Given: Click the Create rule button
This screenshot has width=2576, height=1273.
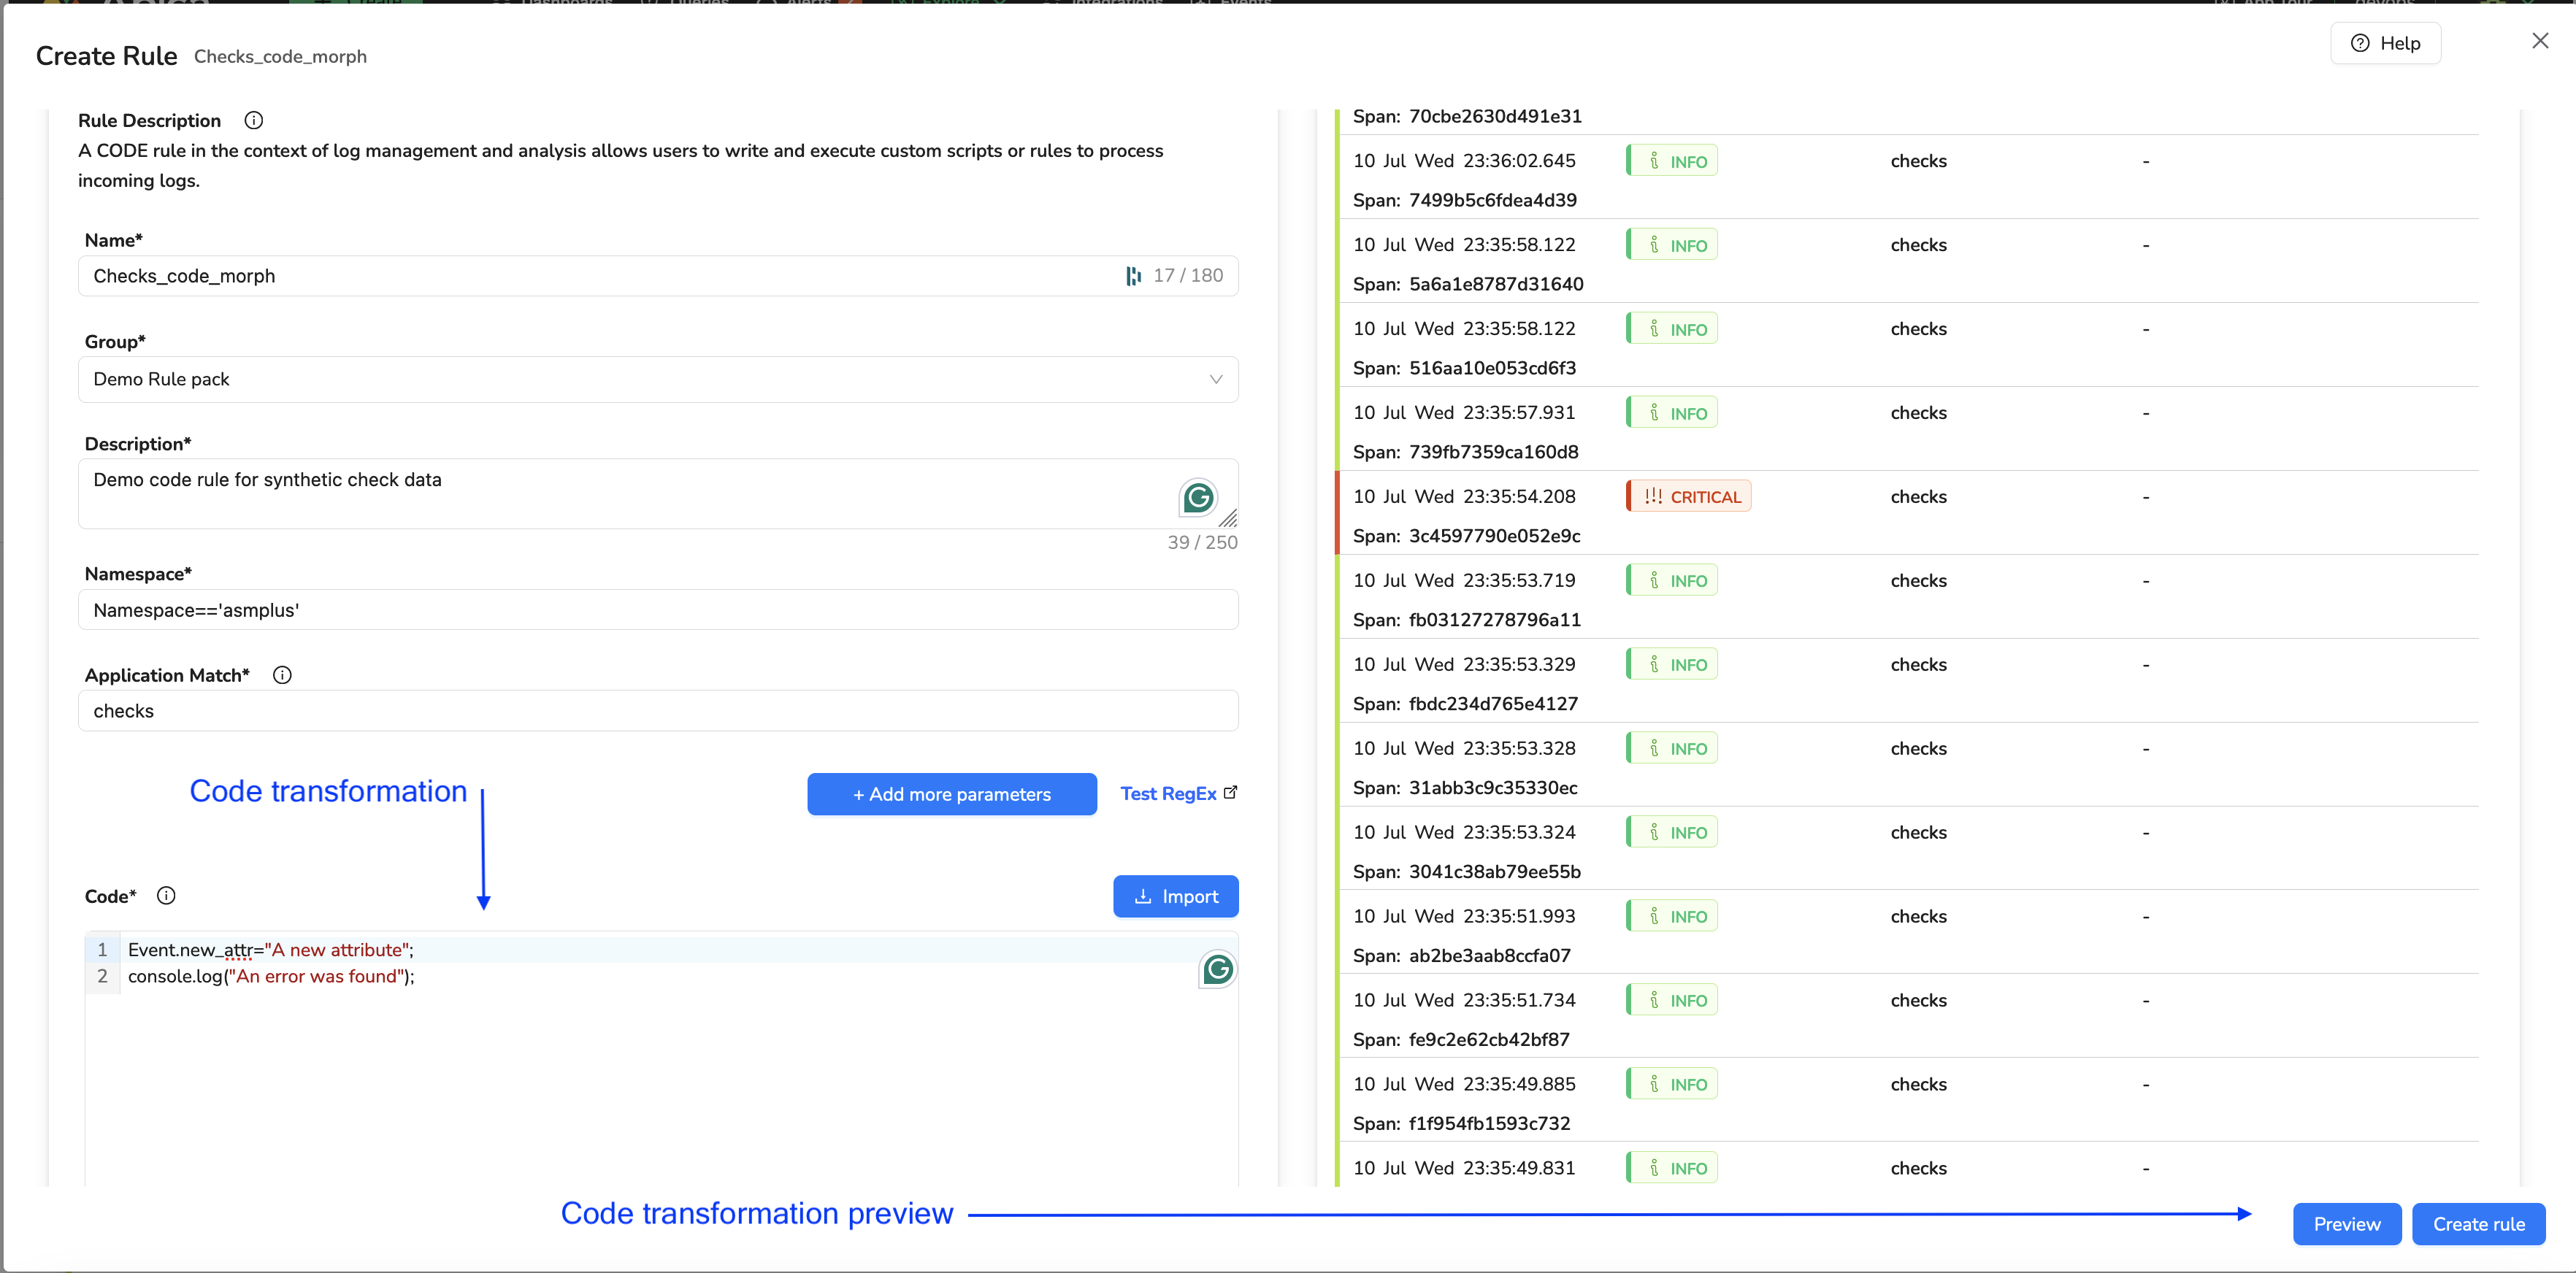Looking at the screenshot, I should click(2478, 1224).
